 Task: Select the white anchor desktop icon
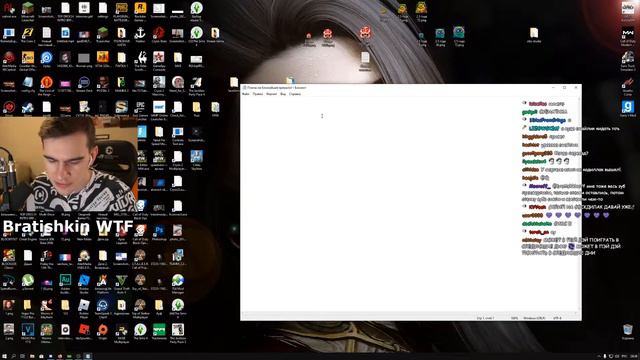click(x=140, y=35)
